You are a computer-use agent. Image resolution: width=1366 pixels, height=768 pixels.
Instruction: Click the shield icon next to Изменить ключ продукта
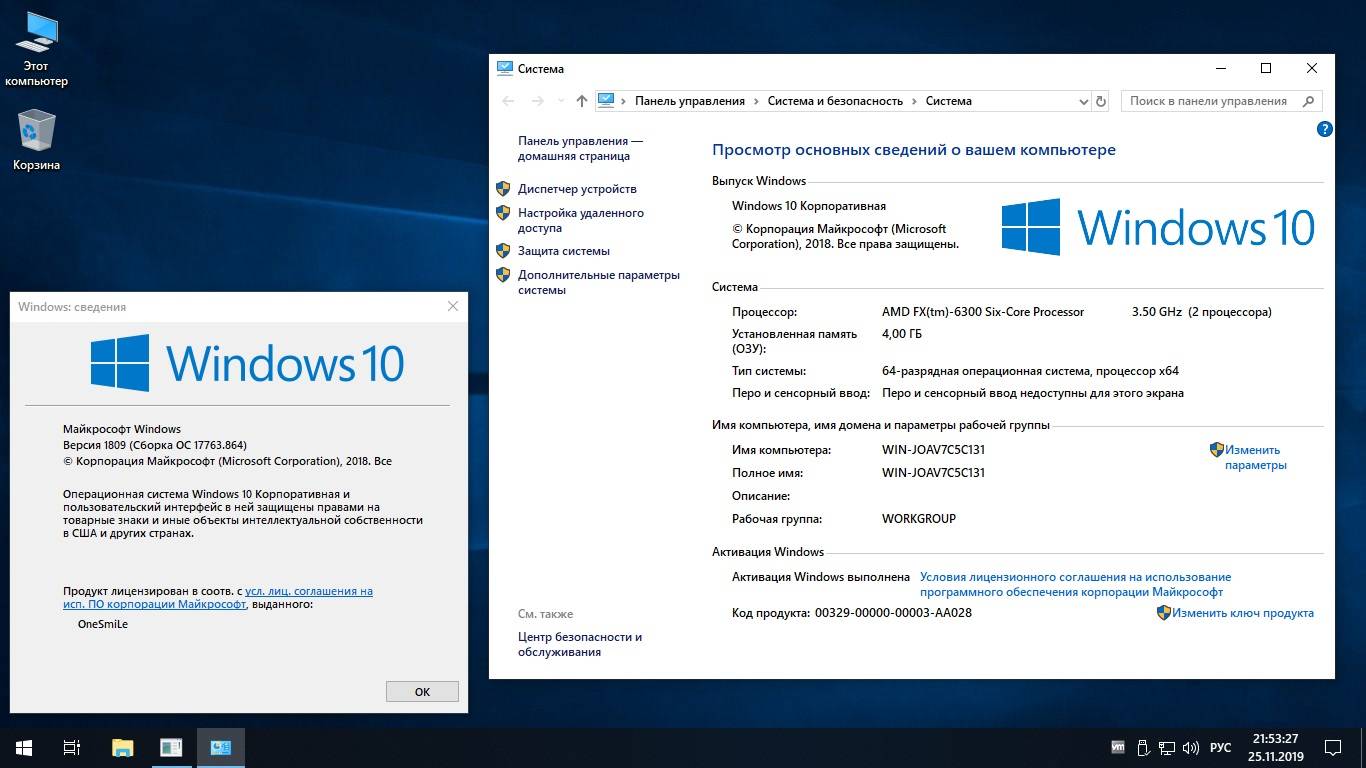point(1164,613)
